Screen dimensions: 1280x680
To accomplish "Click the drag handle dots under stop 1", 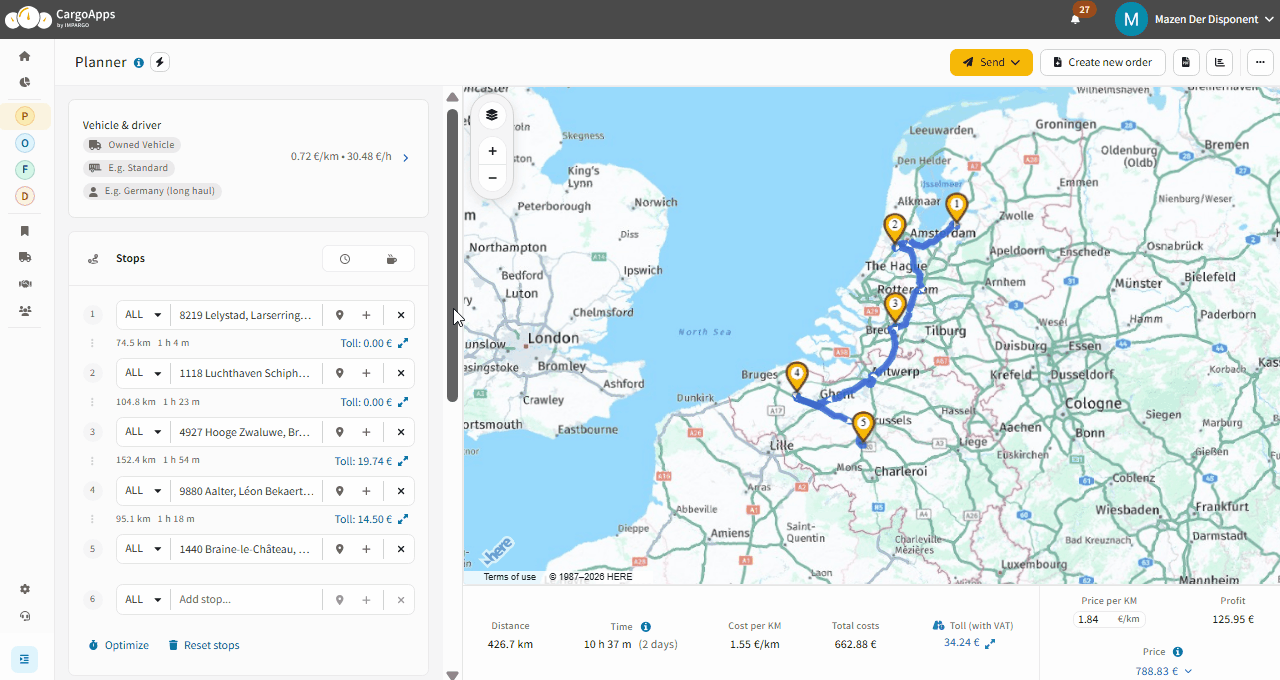I will pos(92,343).
